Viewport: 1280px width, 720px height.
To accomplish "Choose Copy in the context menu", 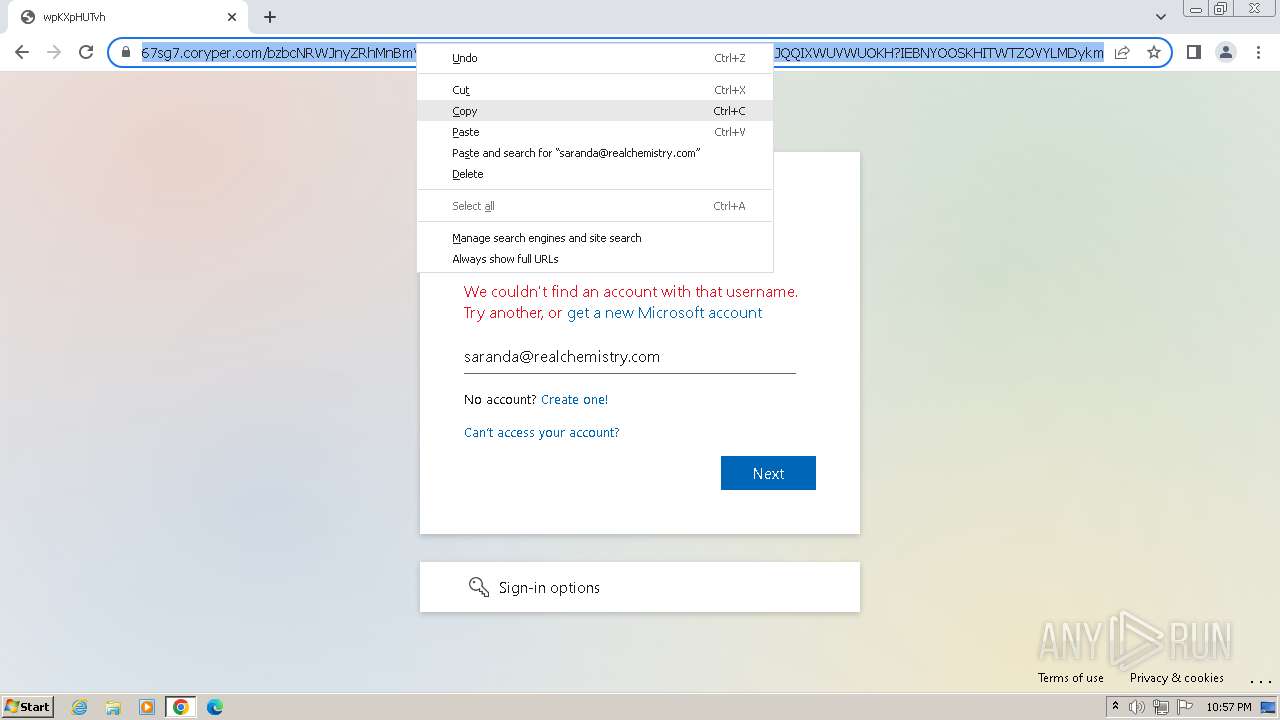I will click(x=595, y=111).
